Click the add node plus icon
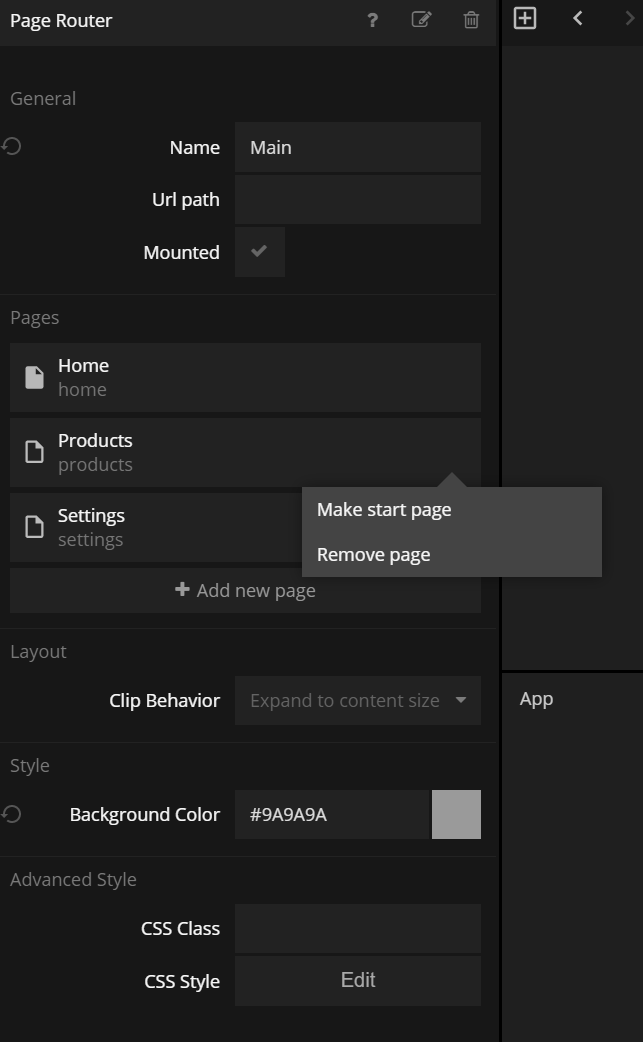The width and height of the screenshot is (643, 1042). 525,18
